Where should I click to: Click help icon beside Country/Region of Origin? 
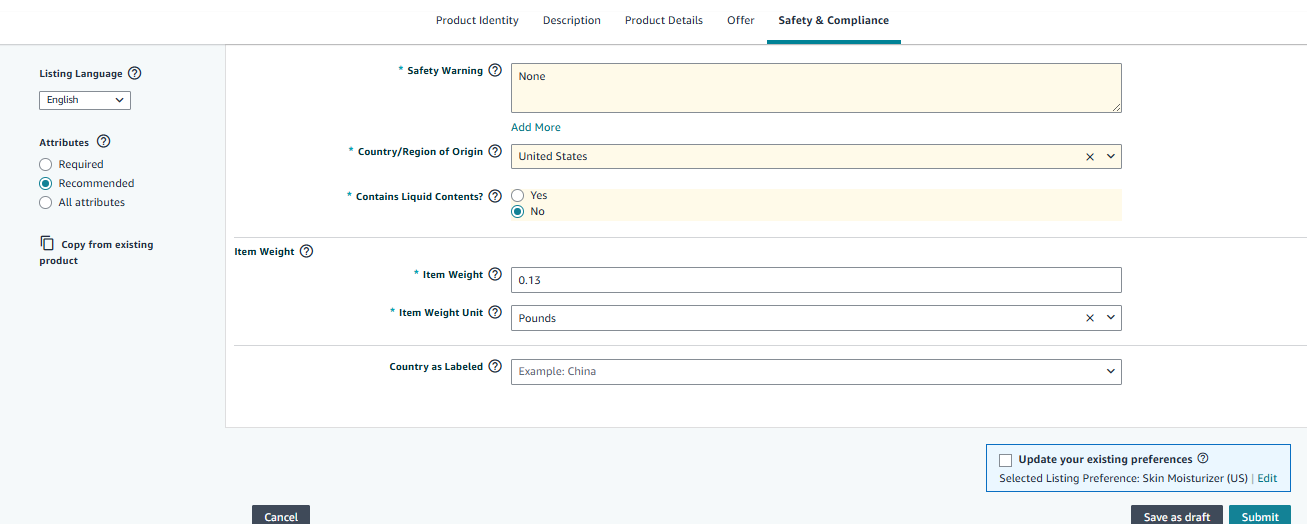(x=495, y=152)
